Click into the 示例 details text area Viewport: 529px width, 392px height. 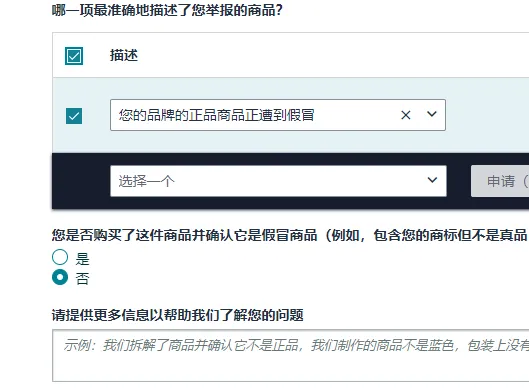coord(290,356)
